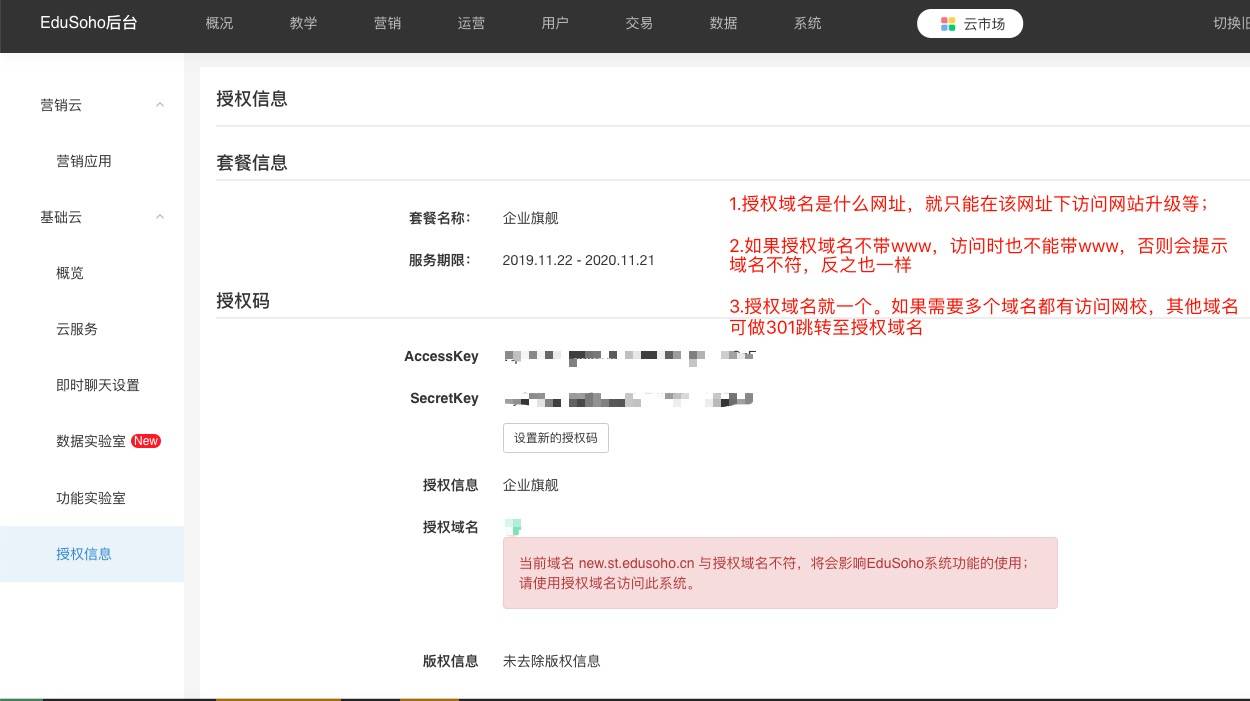Viewport: 1250px width, 701px height.
Task: Open 即时聊天设置 in the sidebar
Action: pyautogui.click(x=98, y=385)
